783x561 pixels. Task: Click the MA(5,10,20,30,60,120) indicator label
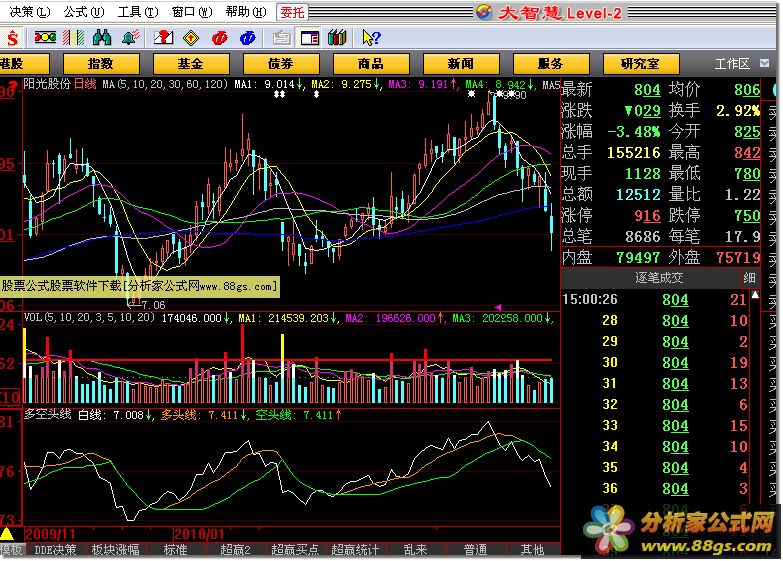tap(165, 84)
